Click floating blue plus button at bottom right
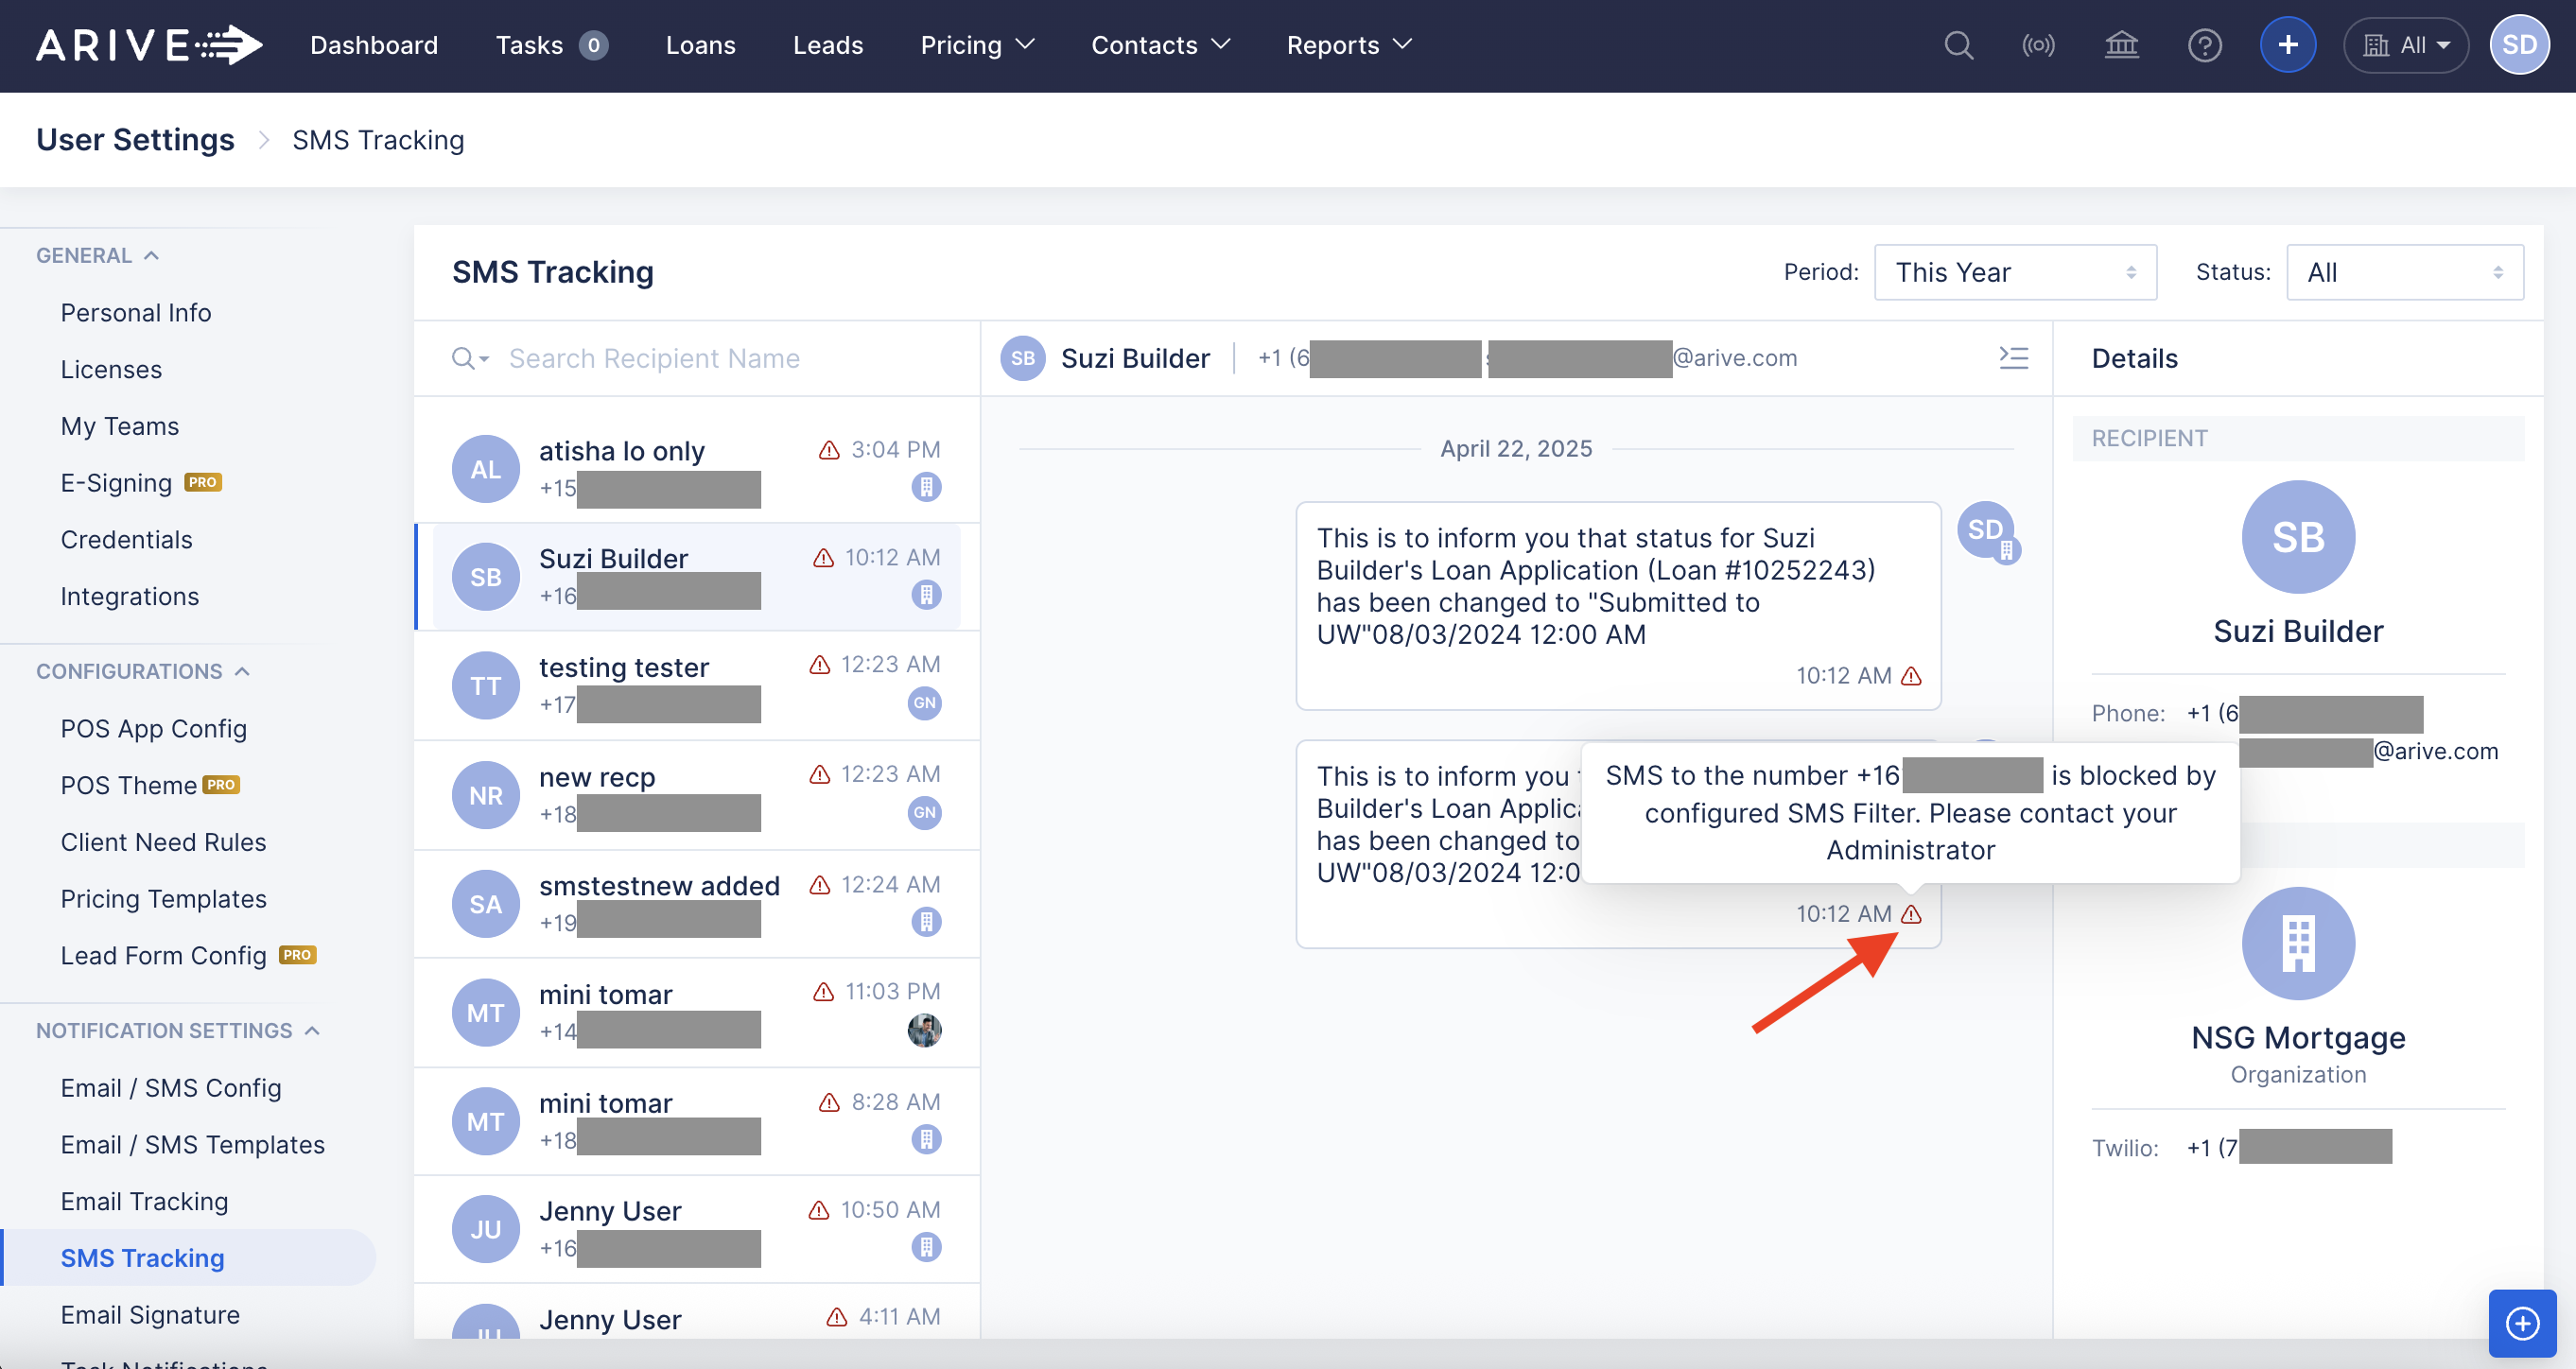This screenshot has width=2576, height=1369. tap(2522, 1323)
